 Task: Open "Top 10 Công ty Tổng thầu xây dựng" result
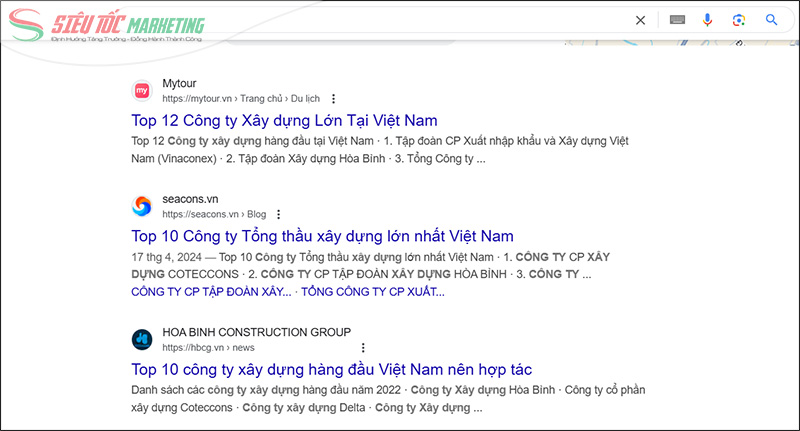point(322,236)
